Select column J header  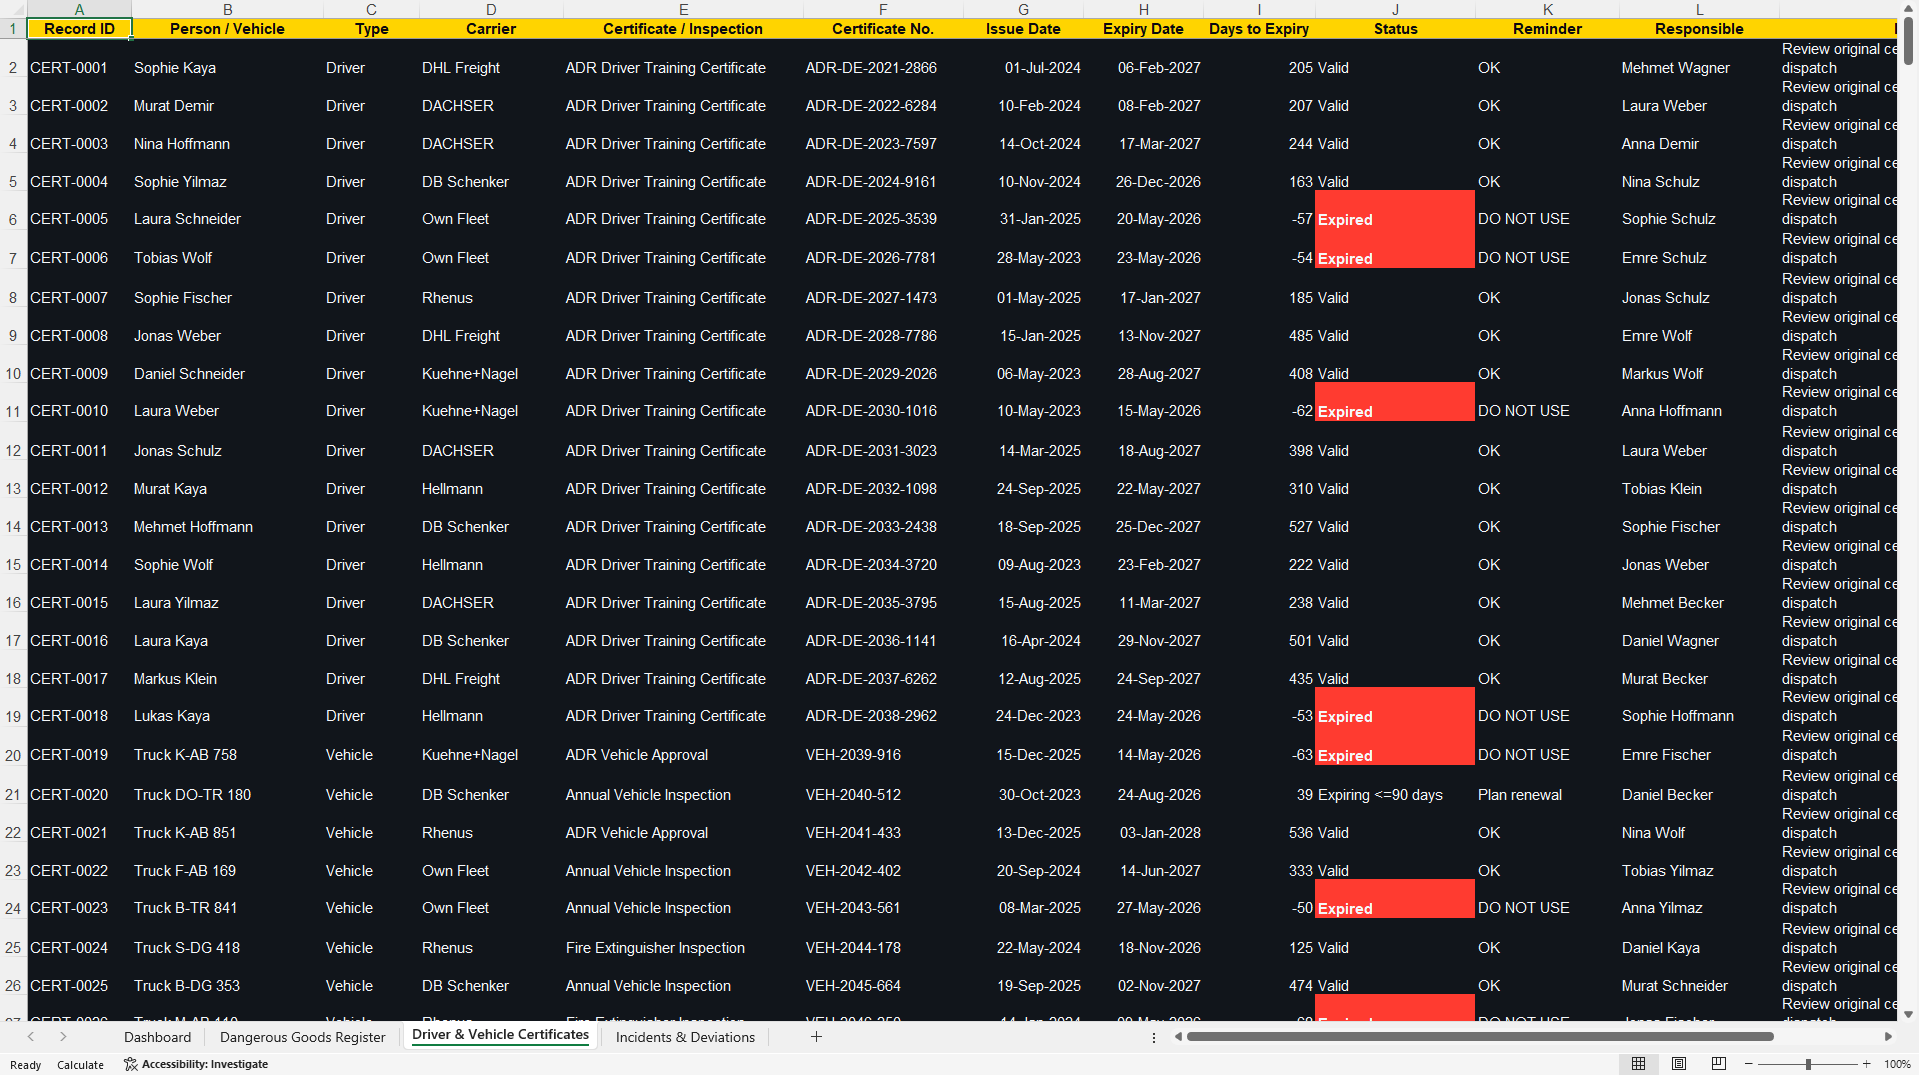[x=1395, y=9]
